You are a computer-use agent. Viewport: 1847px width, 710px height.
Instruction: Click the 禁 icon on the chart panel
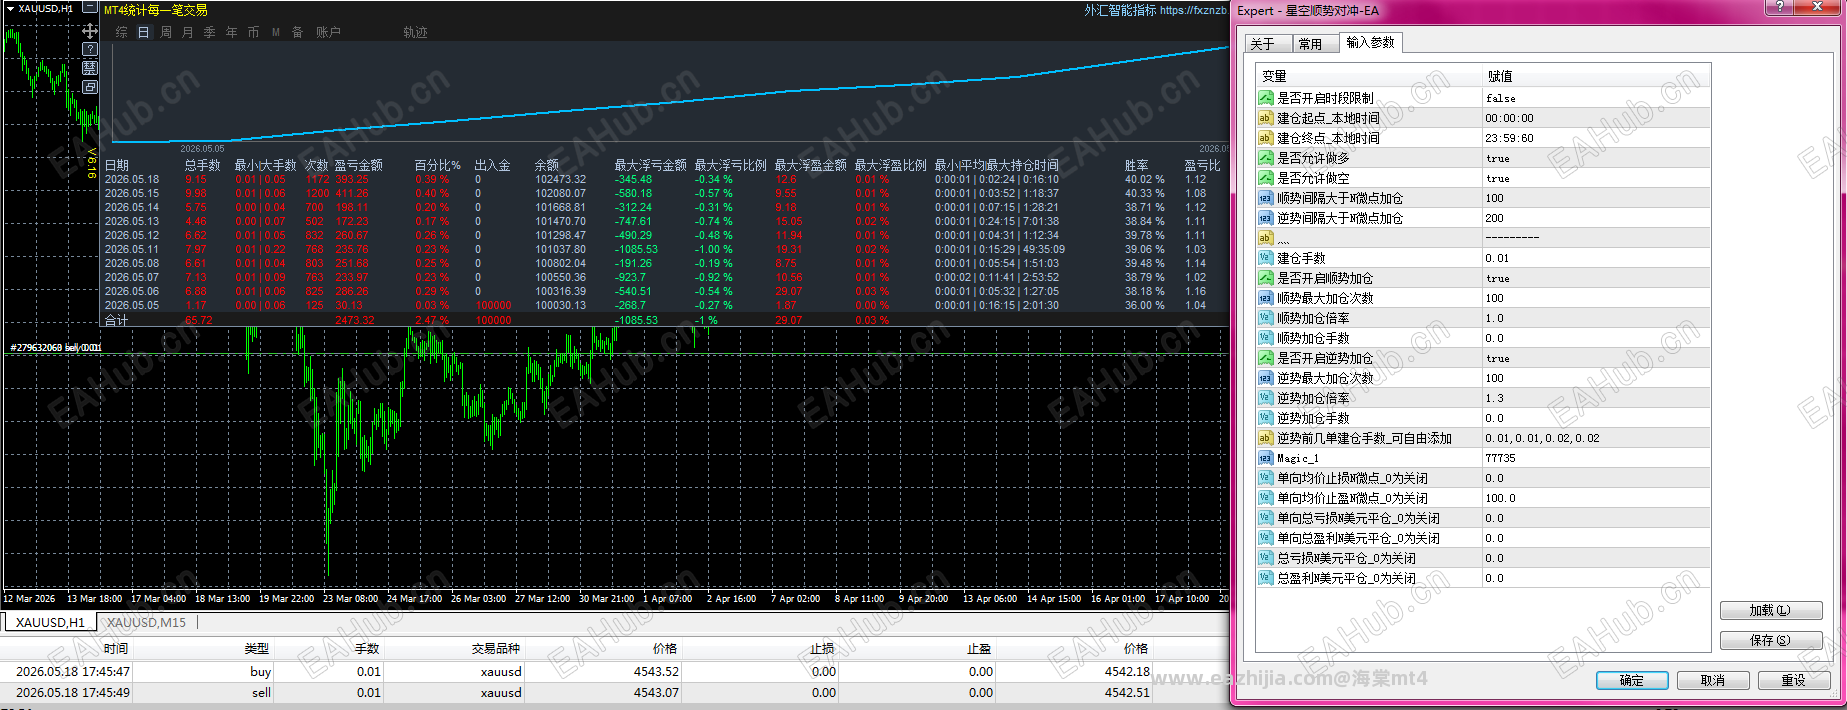(x=90, y=68)
